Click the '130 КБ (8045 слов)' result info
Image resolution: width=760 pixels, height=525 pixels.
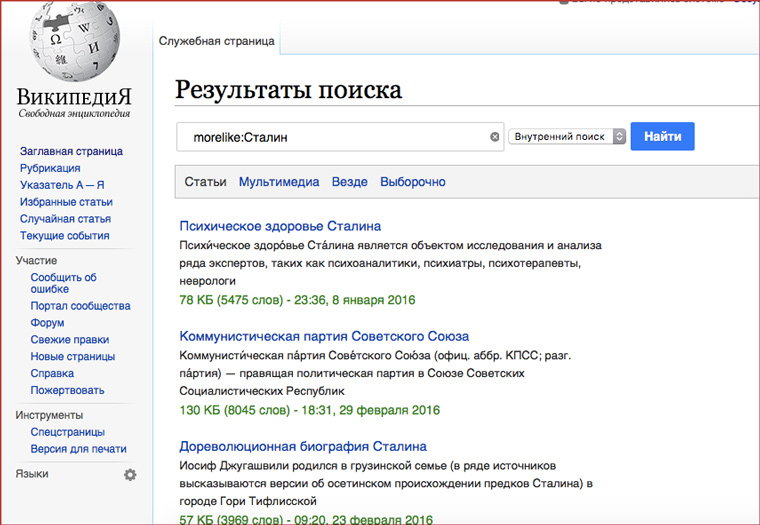click(234, 410)
